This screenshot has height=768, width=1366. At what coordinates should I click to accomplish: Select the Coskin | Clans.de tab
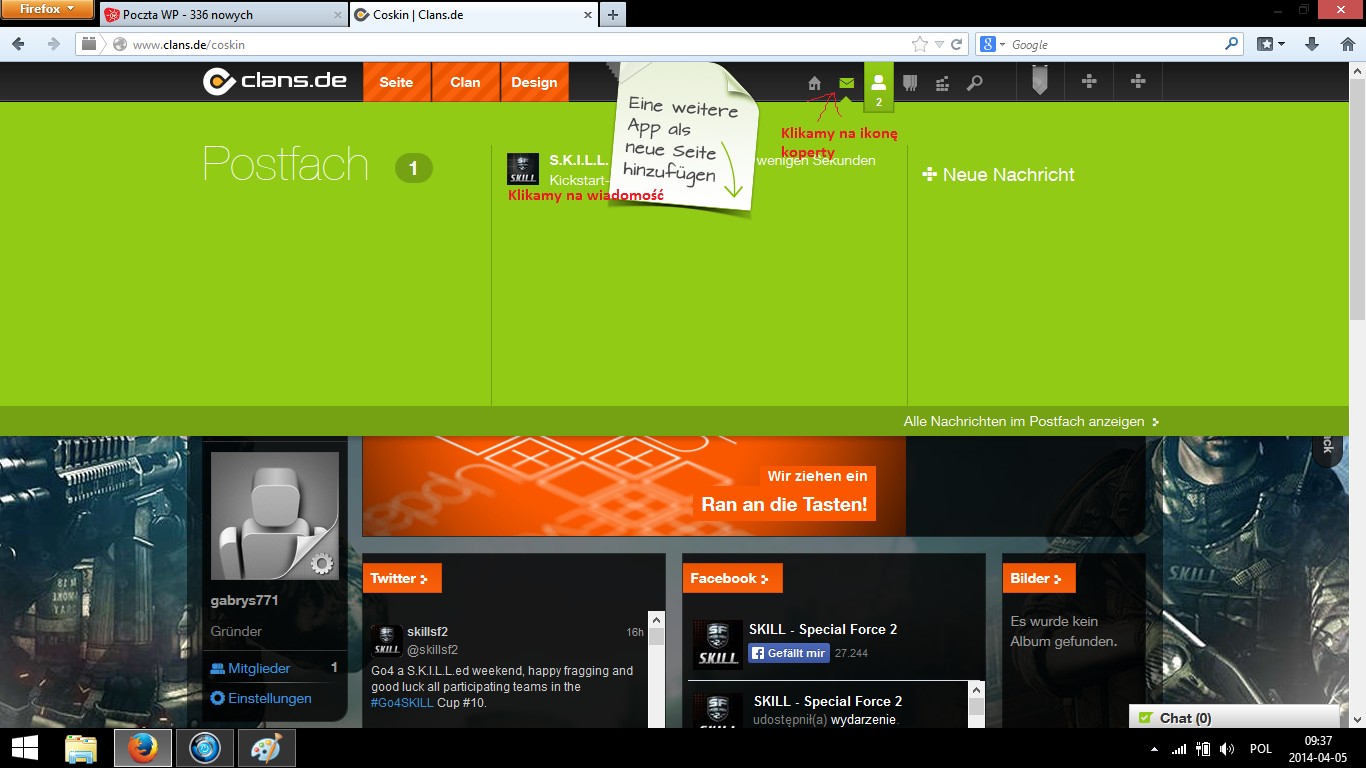(472, 15)
